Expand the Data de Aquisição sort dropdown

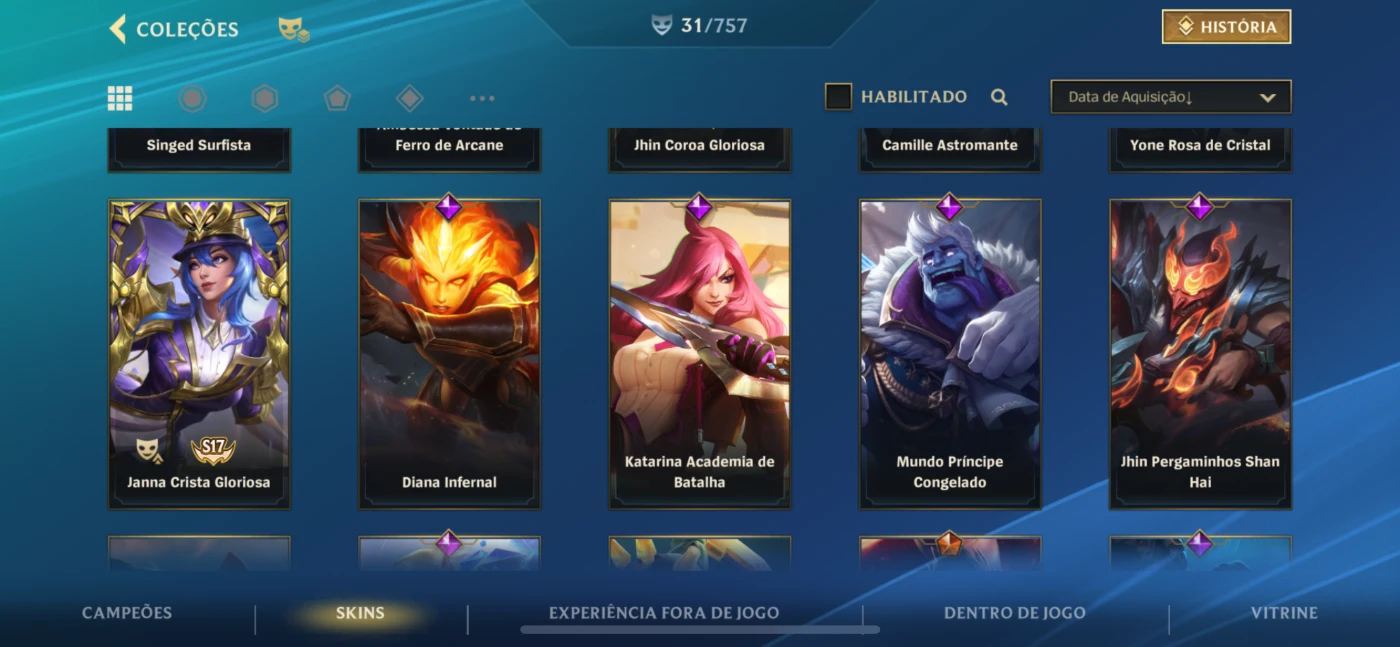tap(1171, 97)
